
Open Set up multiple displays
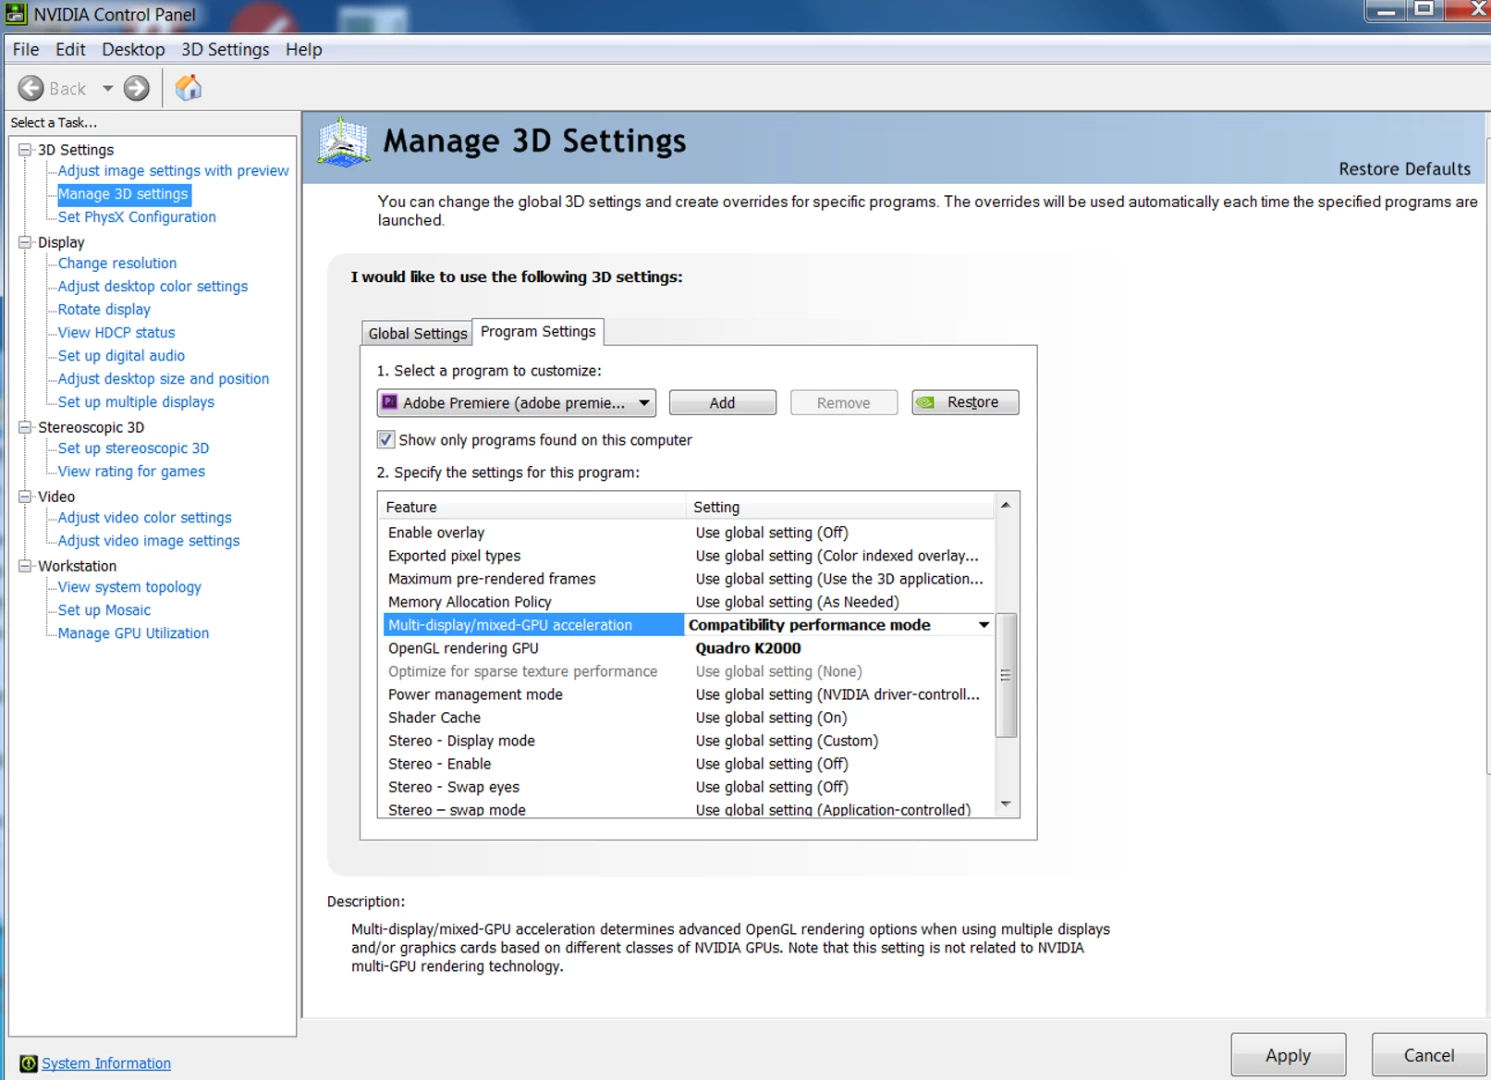pos(136,402)
